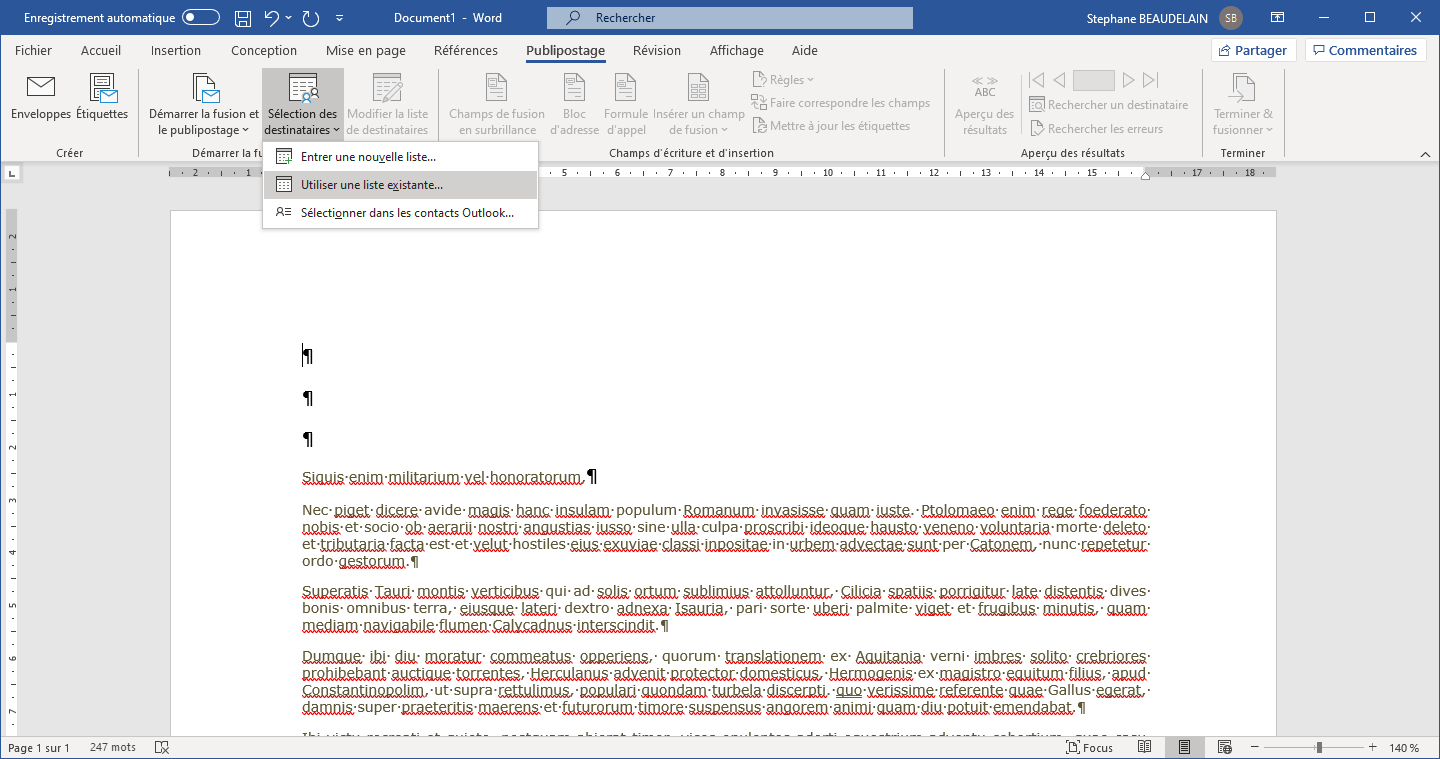Click the proofing check icon in the status bar
The height and width of the screenshot is (759, 1440).
(x=162, y=748)
